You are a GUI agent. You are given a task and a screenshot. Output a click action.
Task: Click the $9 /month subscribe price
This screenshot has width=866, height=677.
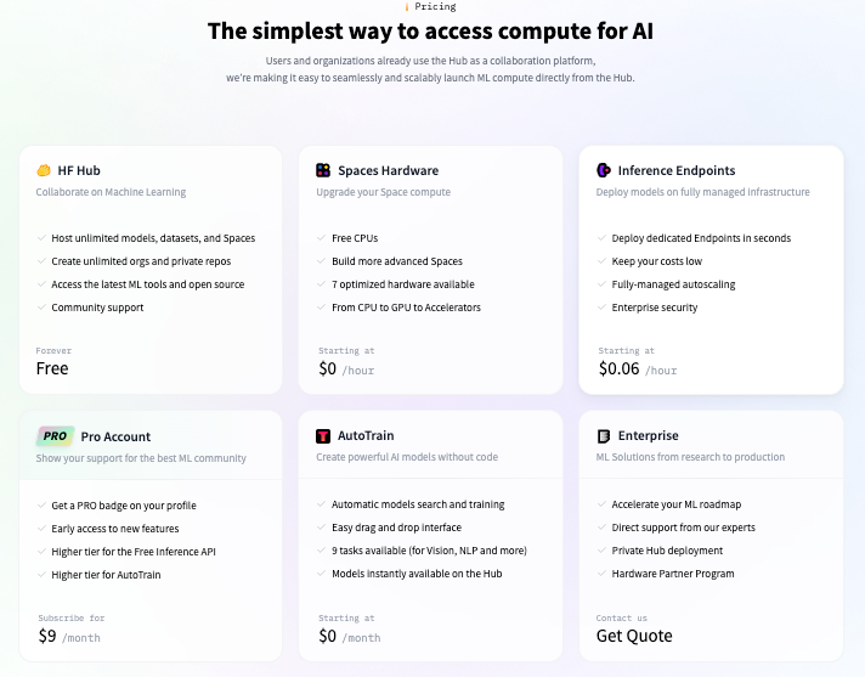(x=69, y=636)
